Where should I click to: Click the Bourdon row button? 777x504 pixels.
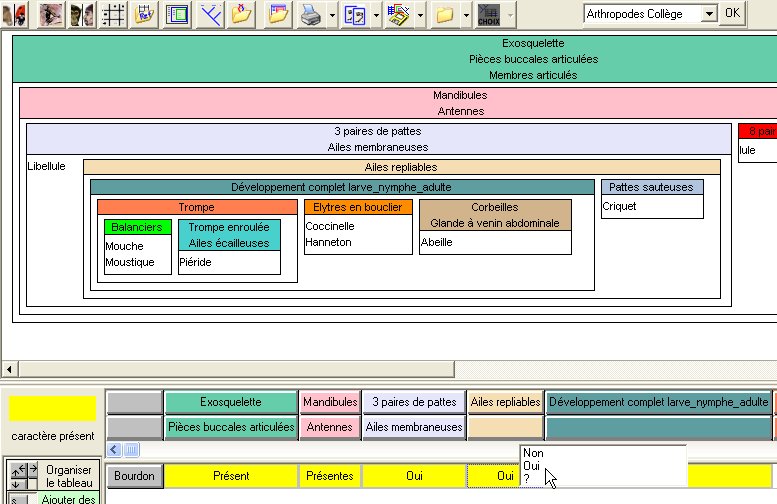click(x=134, y=476)
